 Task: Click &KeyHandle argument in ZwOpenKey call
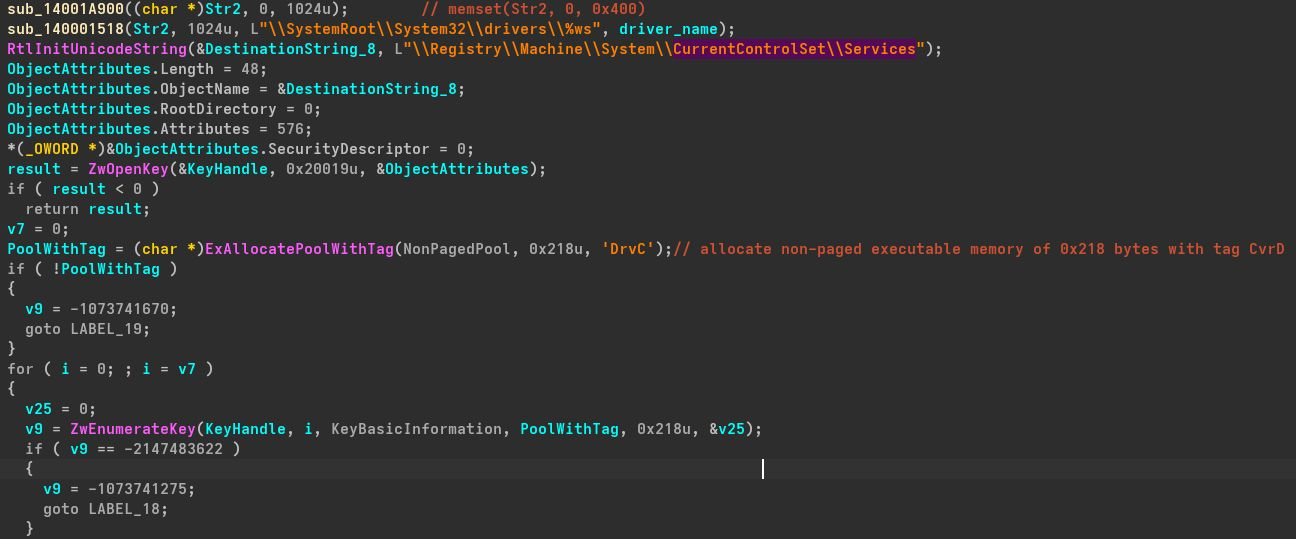coord(222,169)
